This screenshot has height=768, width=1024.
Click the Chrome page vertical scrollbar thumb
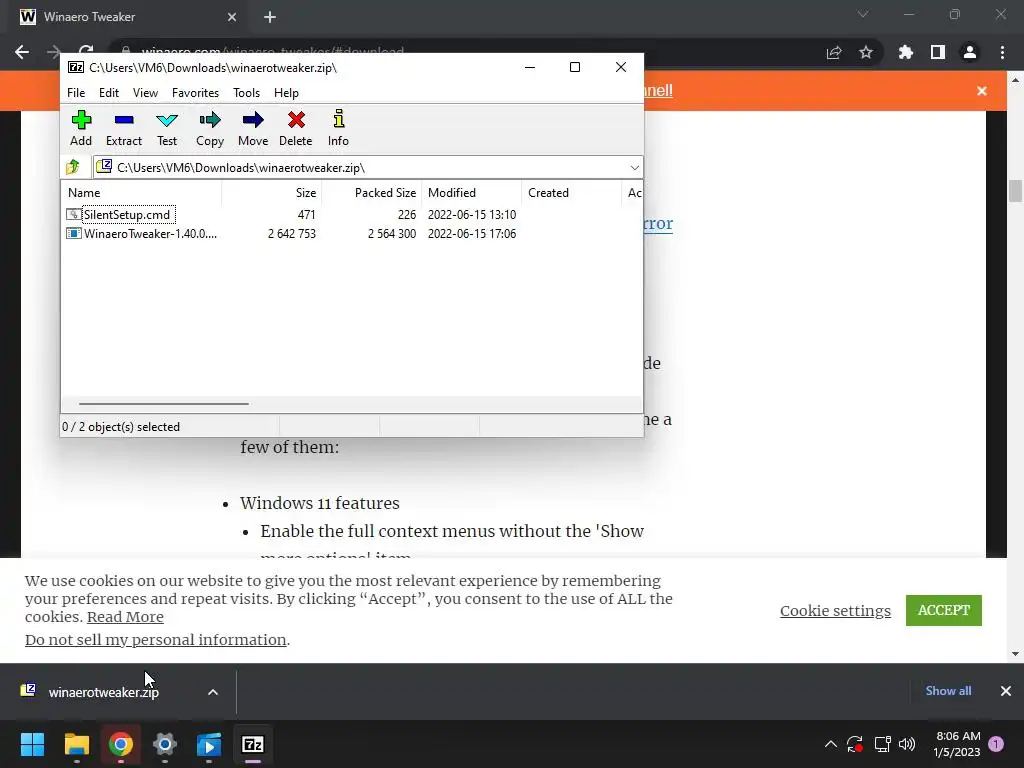coord(1015,191)
